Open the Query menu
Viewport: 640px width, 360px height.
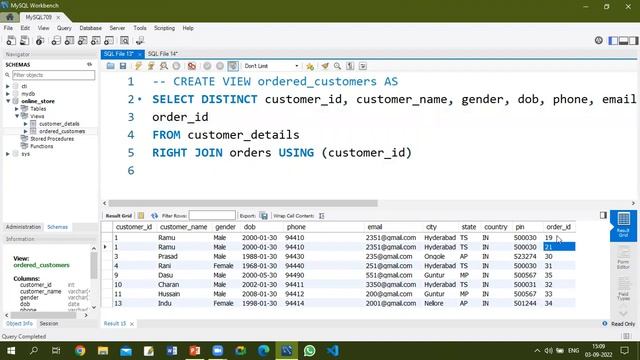tap(64, 28)
